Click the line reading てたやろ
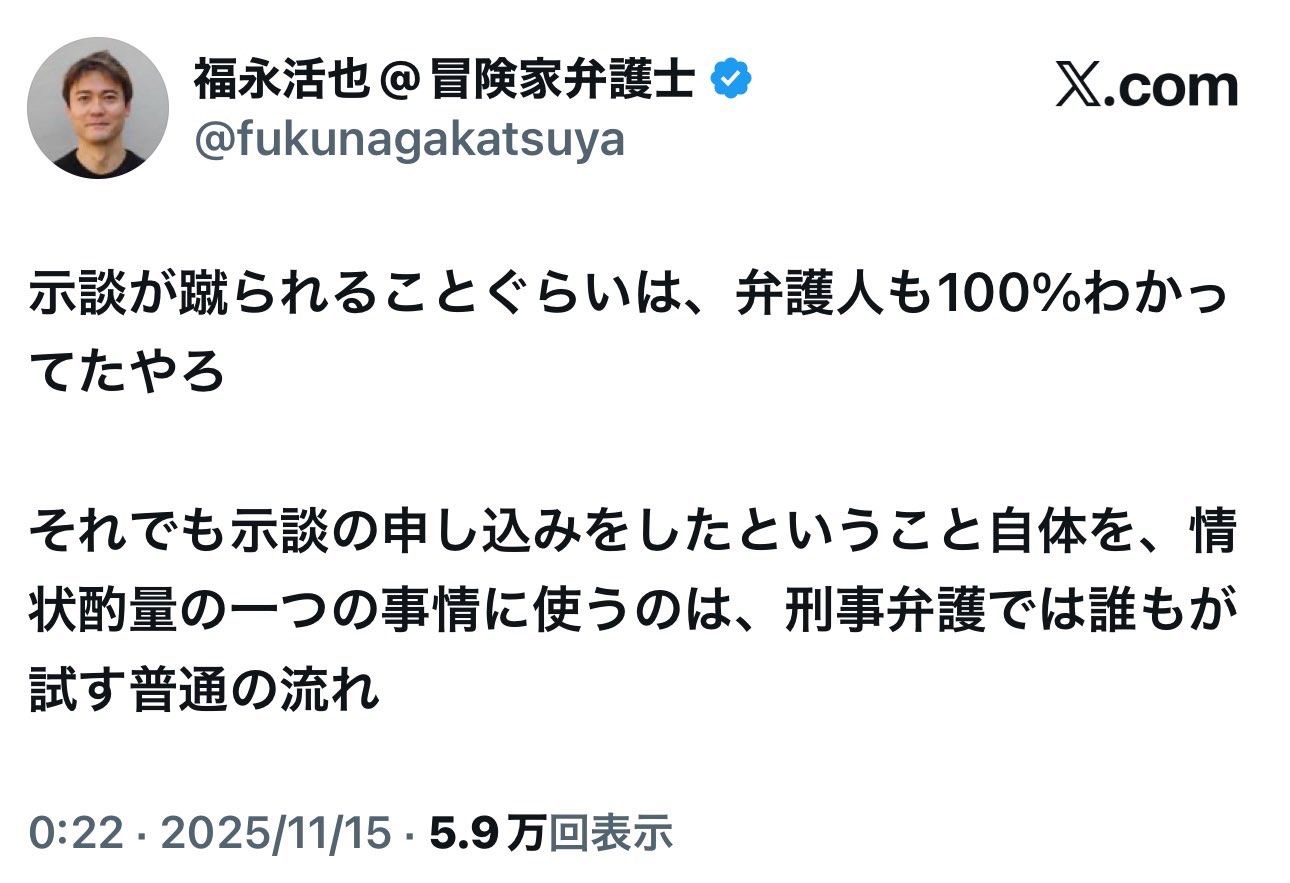The height and width of the screenshot is (883, 1290). coord(126,375)
